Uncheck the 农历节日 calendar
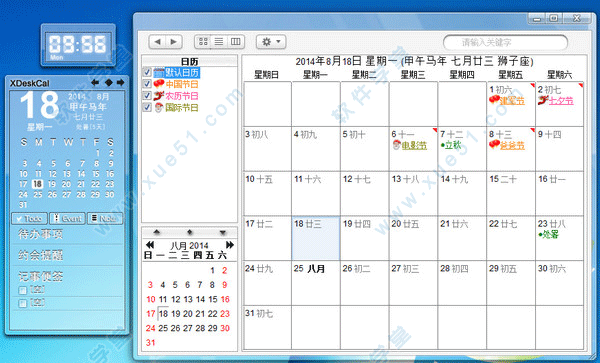This screenshot has height=363, width=600. [147, 95]
